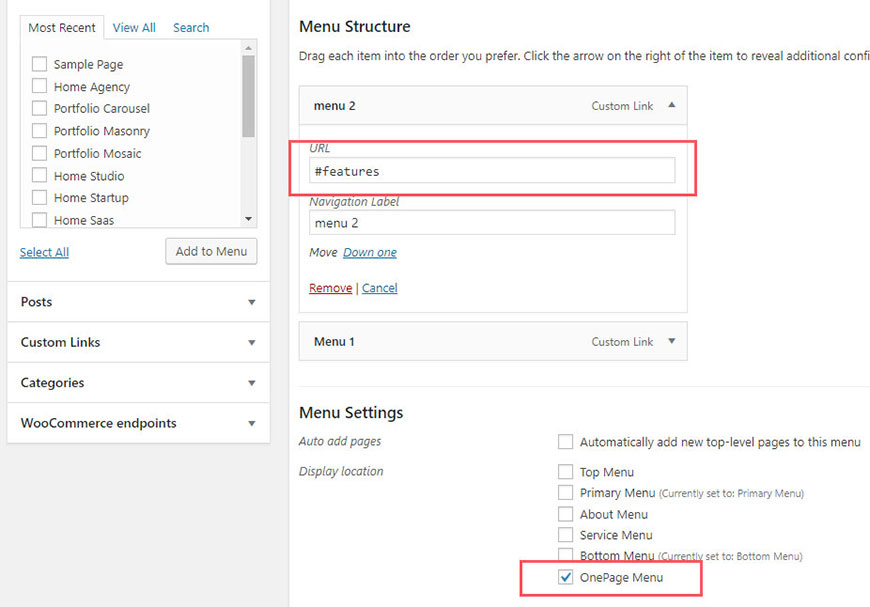
Task: Uncheck the OnePage Menu location
Action: (565, 577)
